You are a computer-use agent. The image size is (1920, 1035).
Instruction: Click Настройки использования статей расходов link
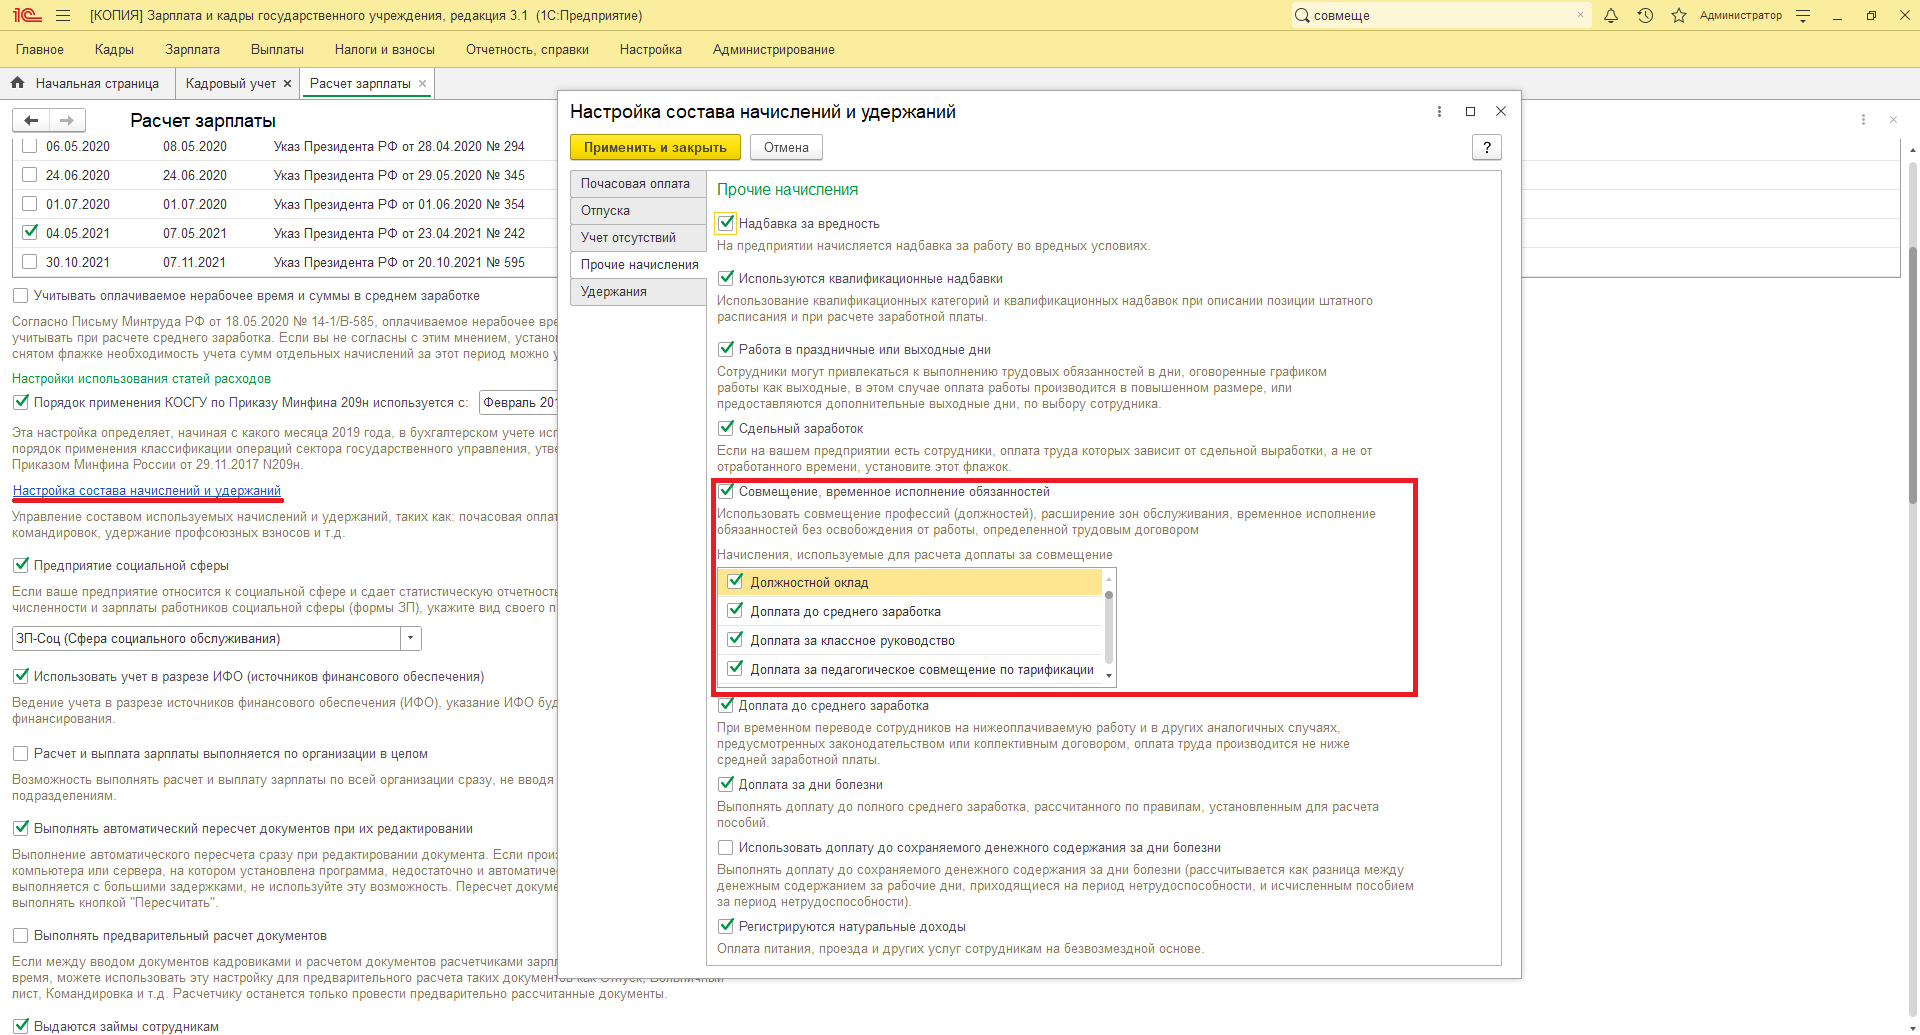141,378
